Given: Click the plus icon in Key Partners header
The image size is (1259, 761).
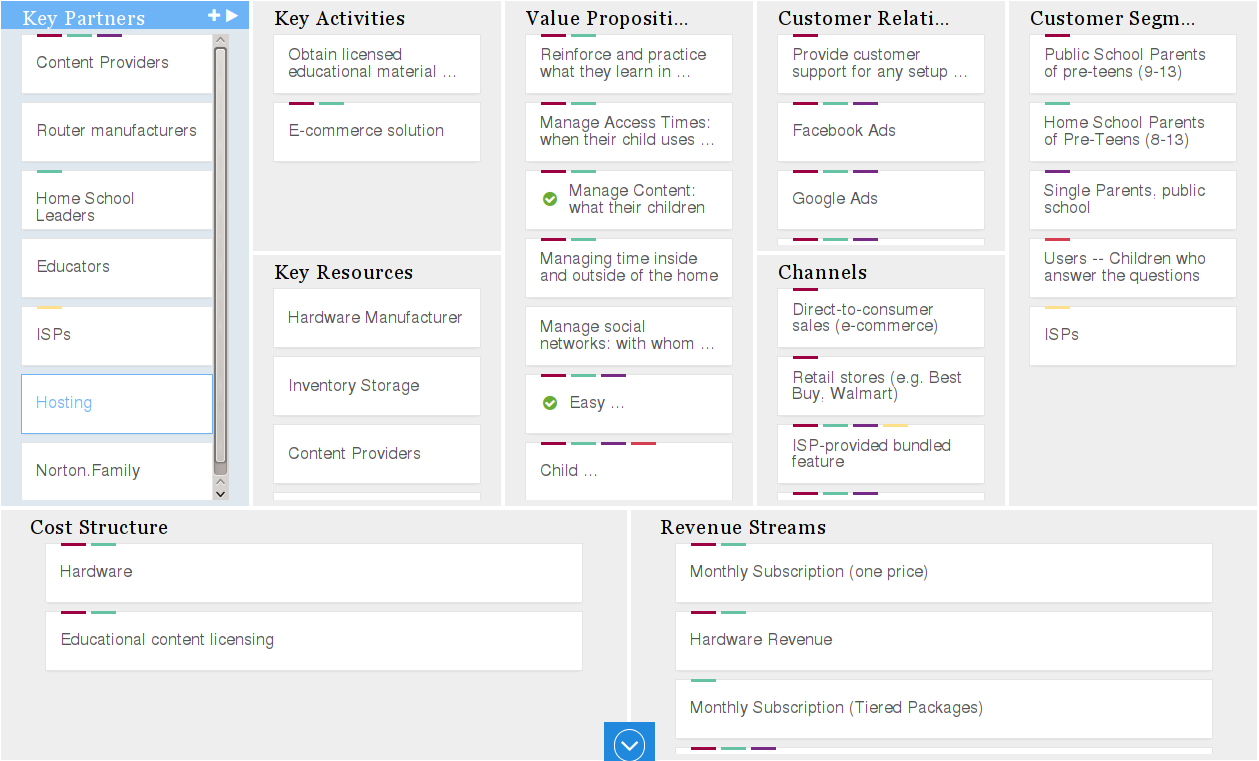Looking at the screenshot, I should point(214,16).
